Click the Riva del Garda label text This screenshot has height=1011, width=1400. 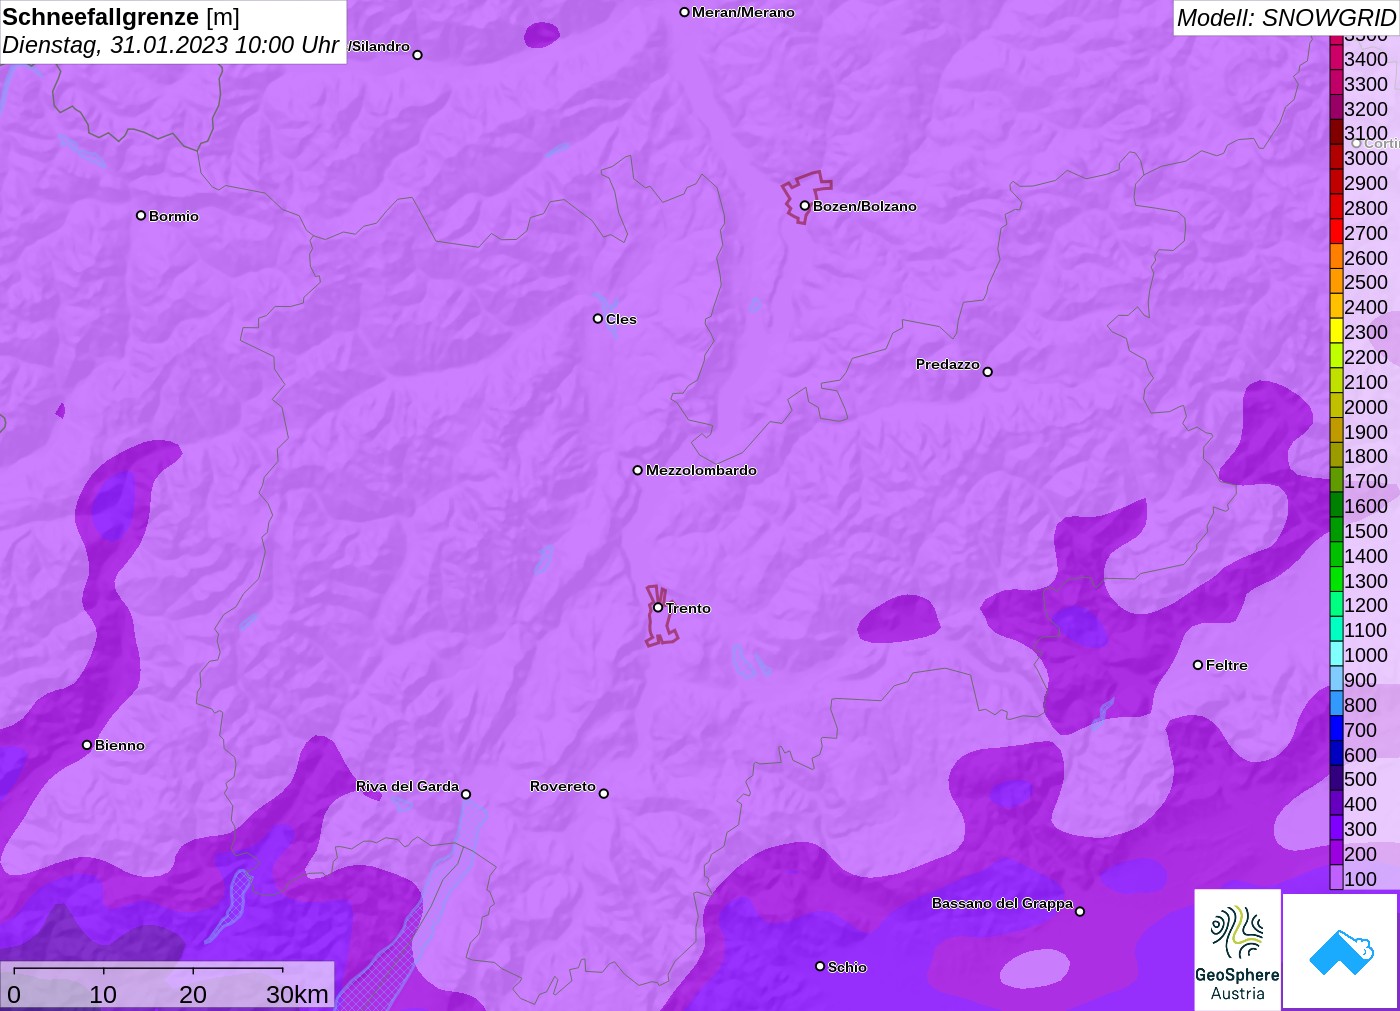pyautogui.click(x=407, y=786)
